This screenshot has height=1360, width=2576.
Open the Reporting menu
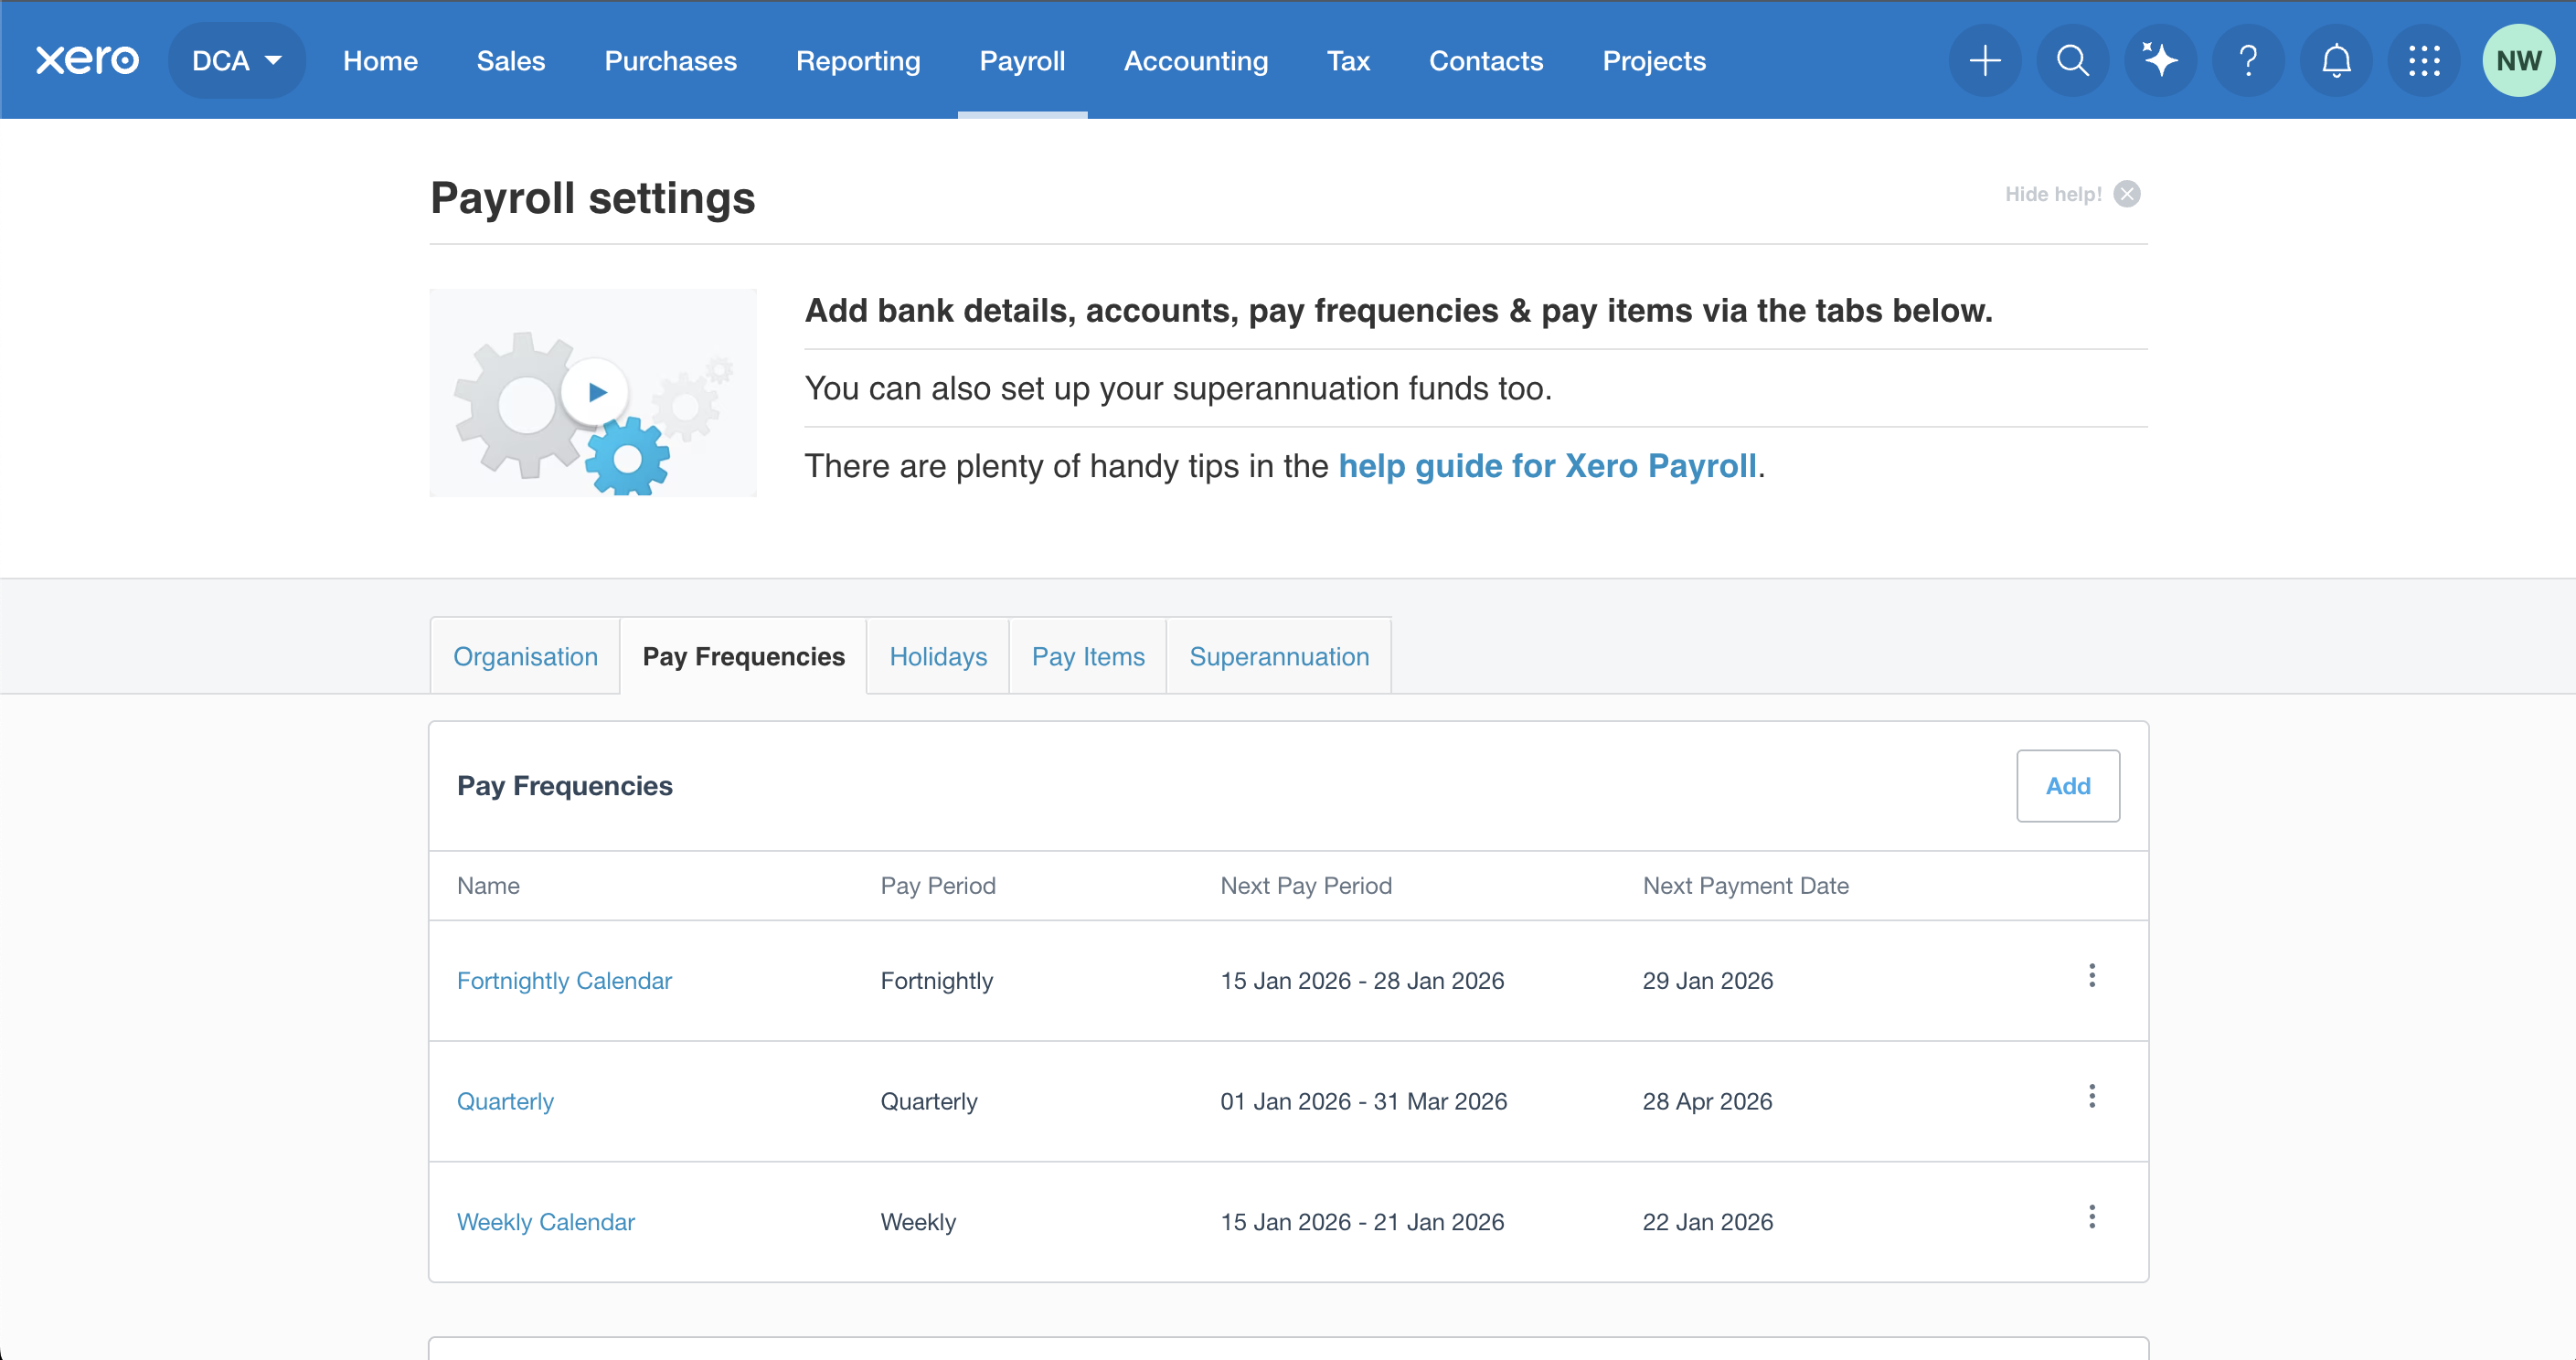coord(858,60)
